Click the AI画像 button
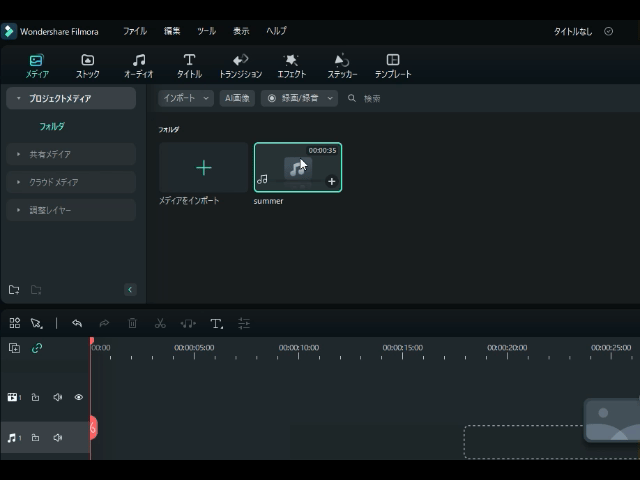This screenshot has width=640, height=480. tap(237, 98)
